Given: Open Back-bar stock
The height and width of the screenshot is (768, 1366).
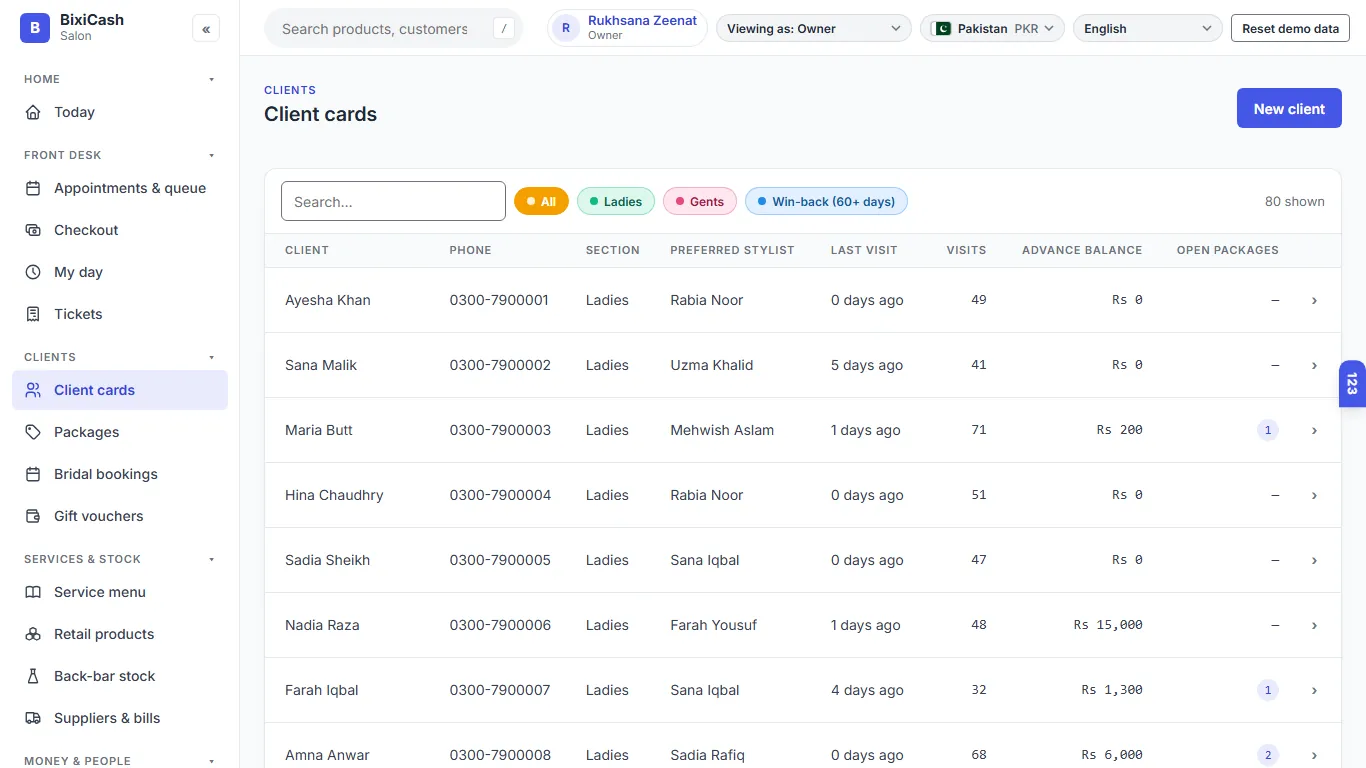Looking at the screenshot, I should coord(120,676).
